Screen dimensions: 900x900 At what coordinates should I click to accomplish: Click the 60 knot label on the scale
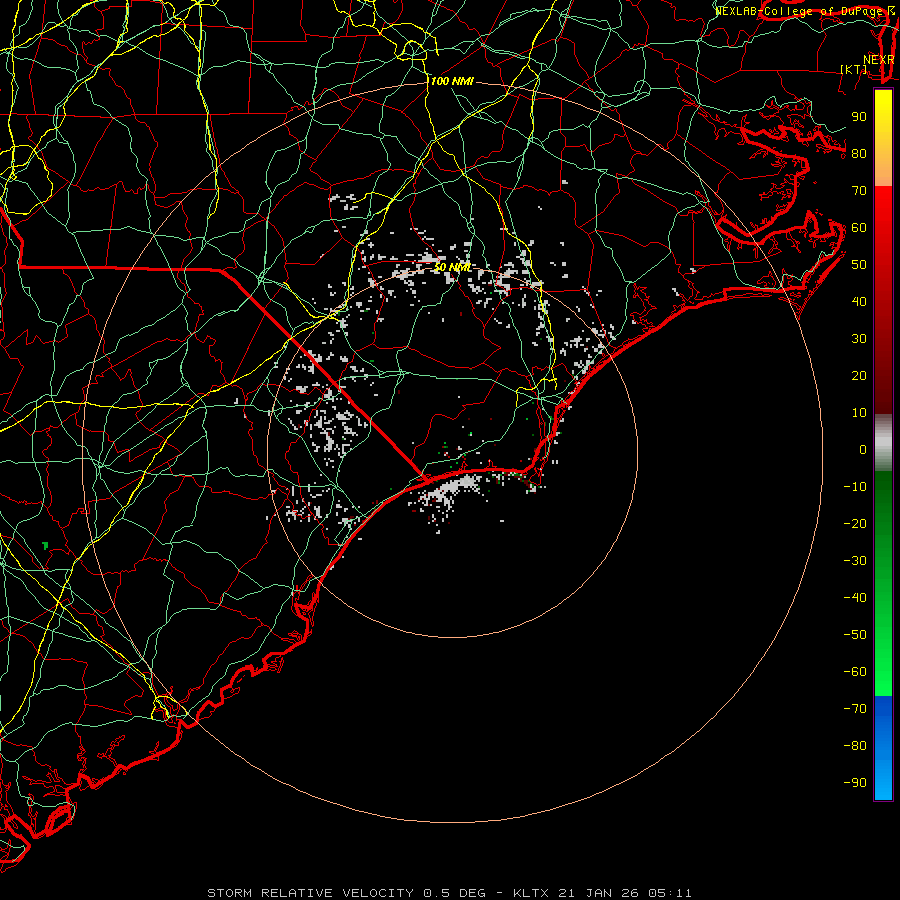(x=859, y=227)
